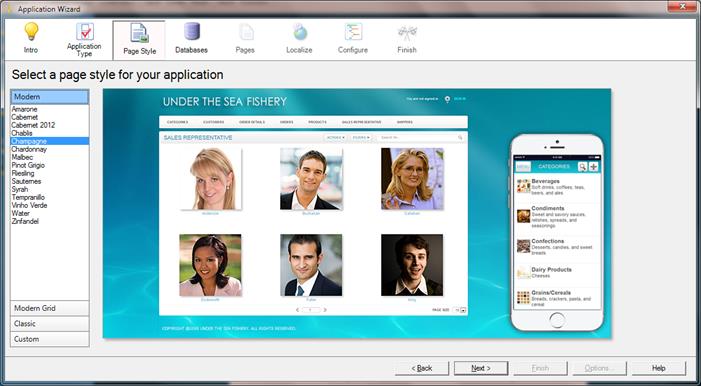
Task: Jump to the Finish step icon
Action: click(x=407, y=32)
